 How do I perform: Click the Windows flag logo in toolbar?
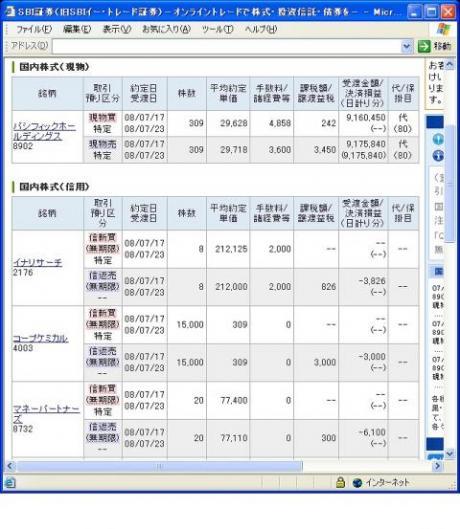pos(443,29)
